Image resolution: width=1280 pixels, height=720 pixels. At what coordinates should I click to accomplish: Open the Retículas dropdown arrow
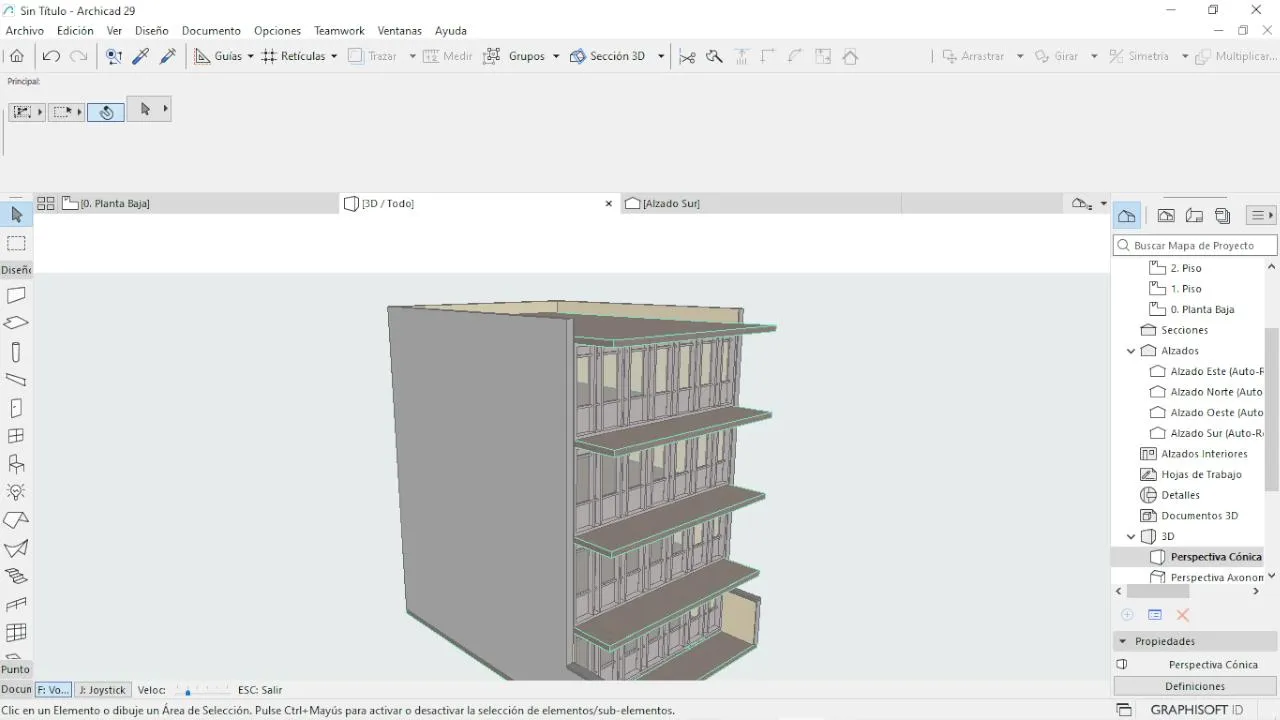[x=334, y=56]
